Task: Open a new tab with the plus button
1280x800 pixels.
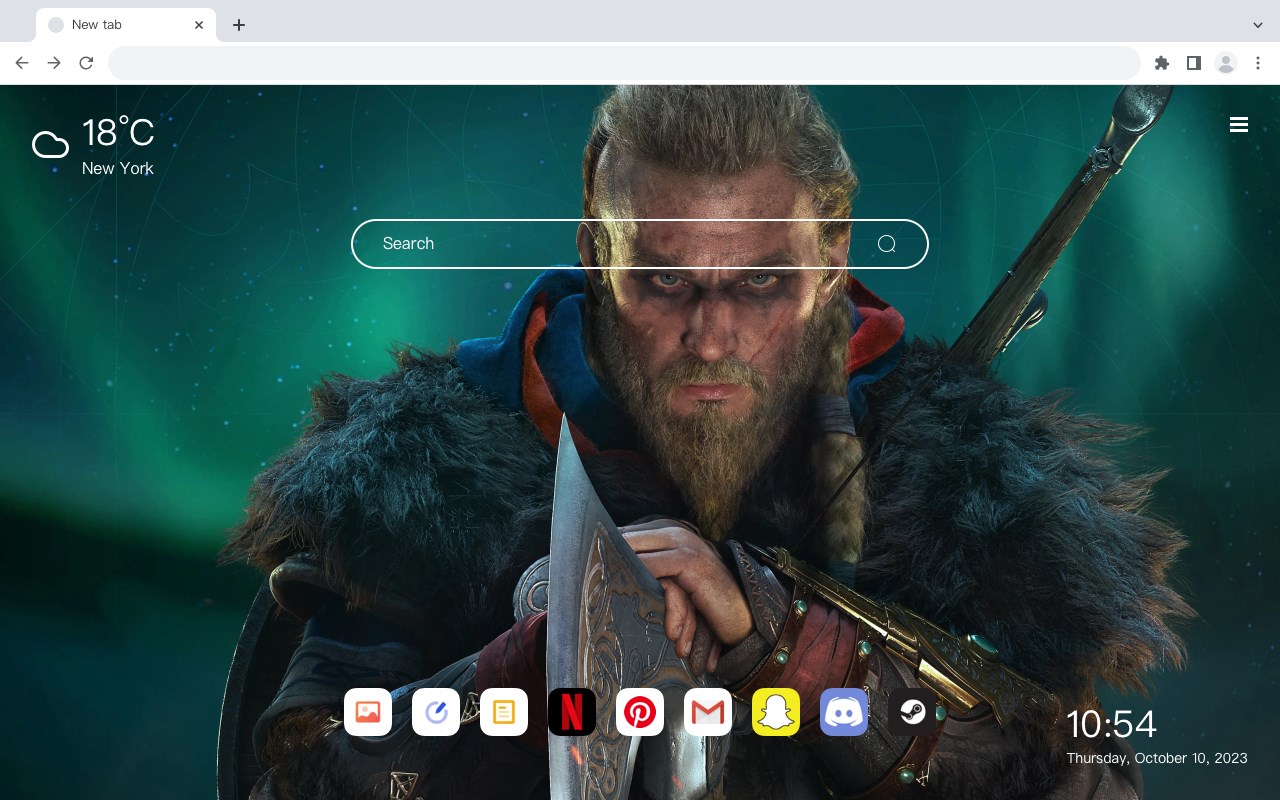Action: click(238, 25)
